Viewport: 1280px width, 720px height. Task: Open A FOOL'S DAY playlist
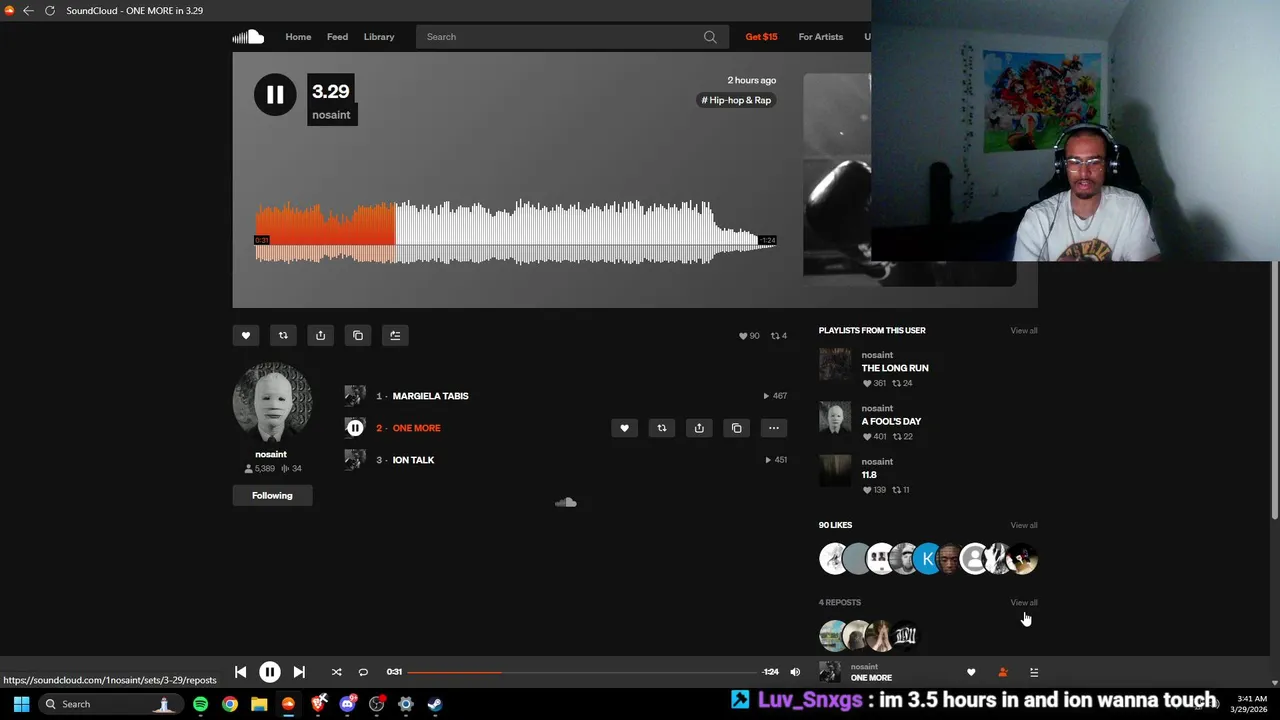click(x=891, y=421)
